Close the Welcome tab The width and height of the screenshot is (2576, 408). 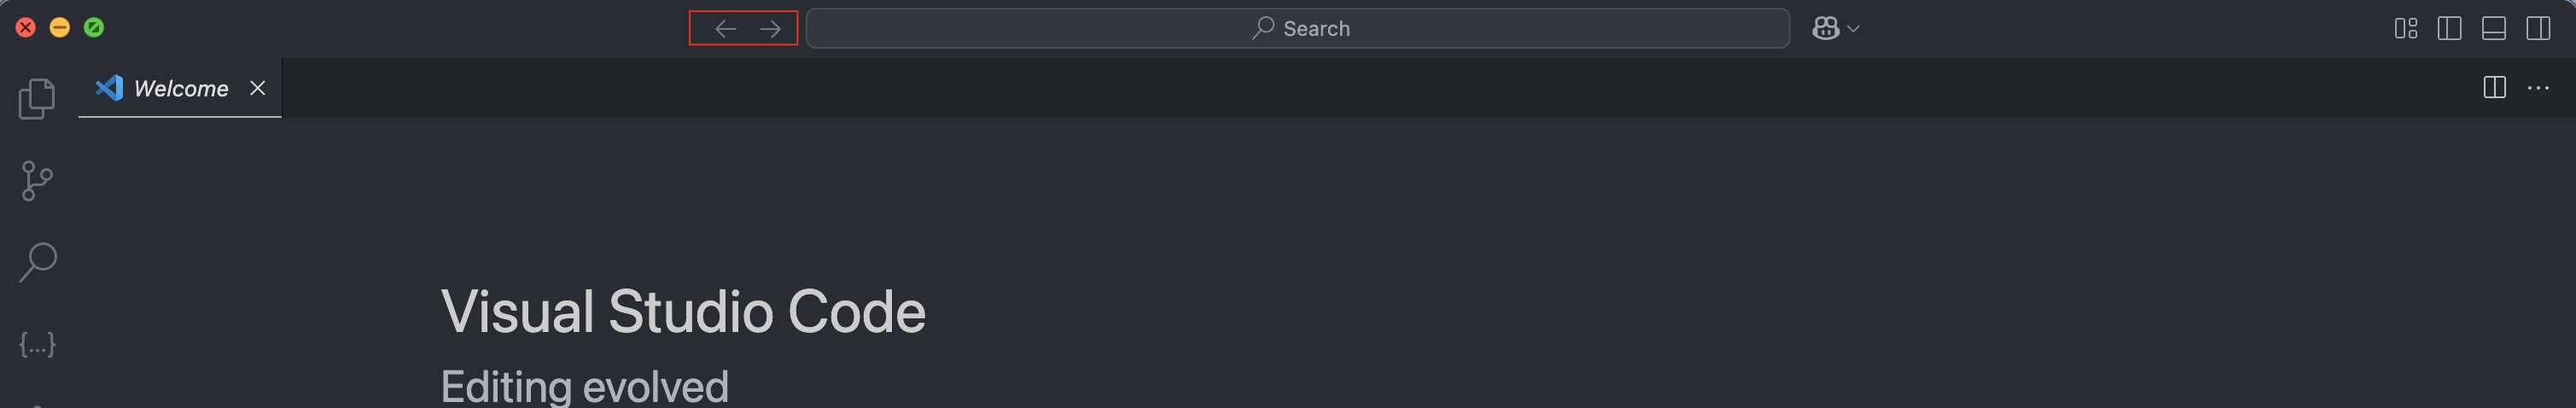coord(257,88)
